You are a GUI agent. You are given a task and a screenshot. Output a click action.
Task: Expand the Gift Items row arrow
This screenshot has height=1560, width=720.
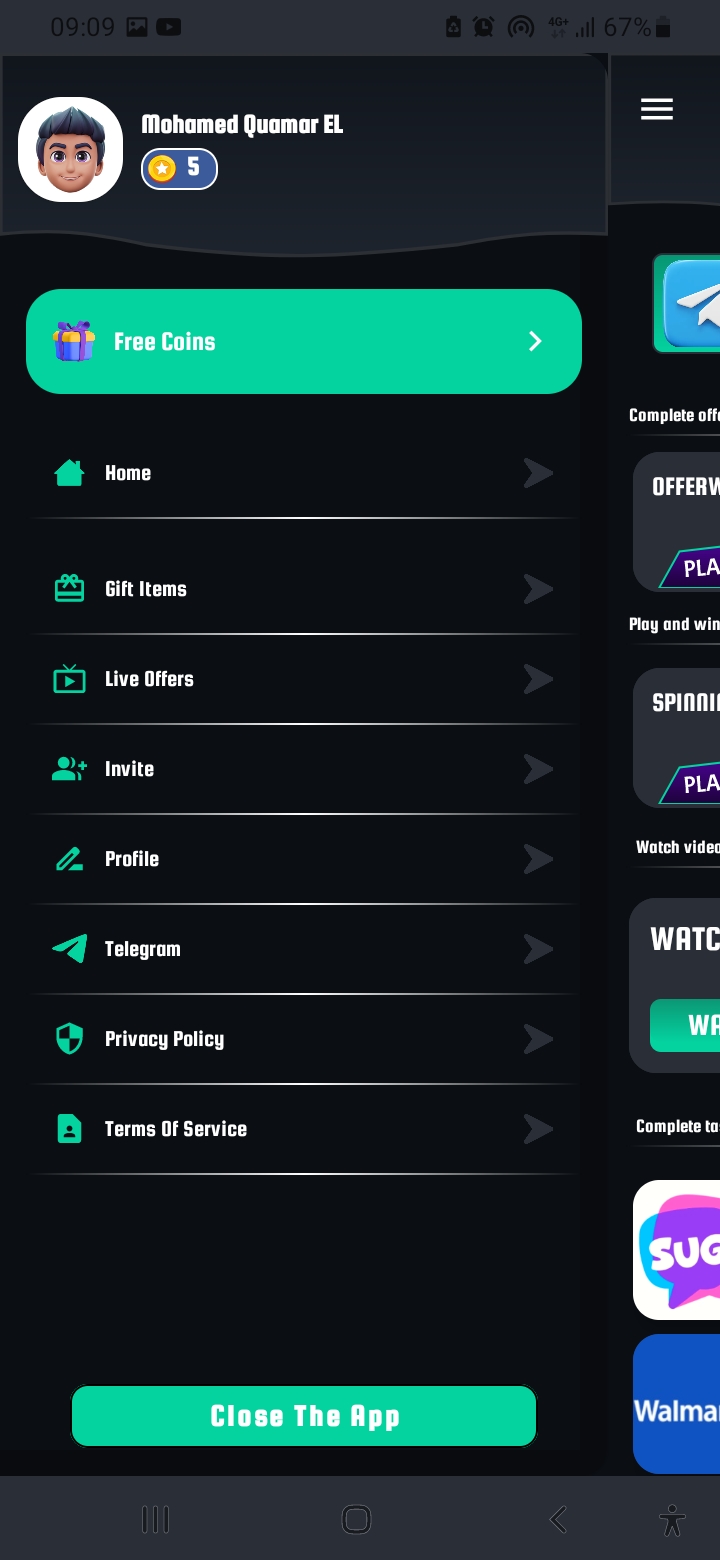click(538, 589)
